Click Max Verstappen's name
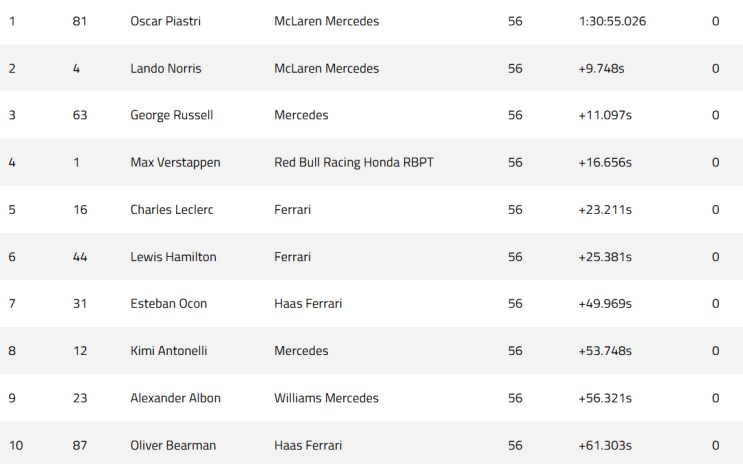This screenshot has height=464, width=743. coord(175,163)
